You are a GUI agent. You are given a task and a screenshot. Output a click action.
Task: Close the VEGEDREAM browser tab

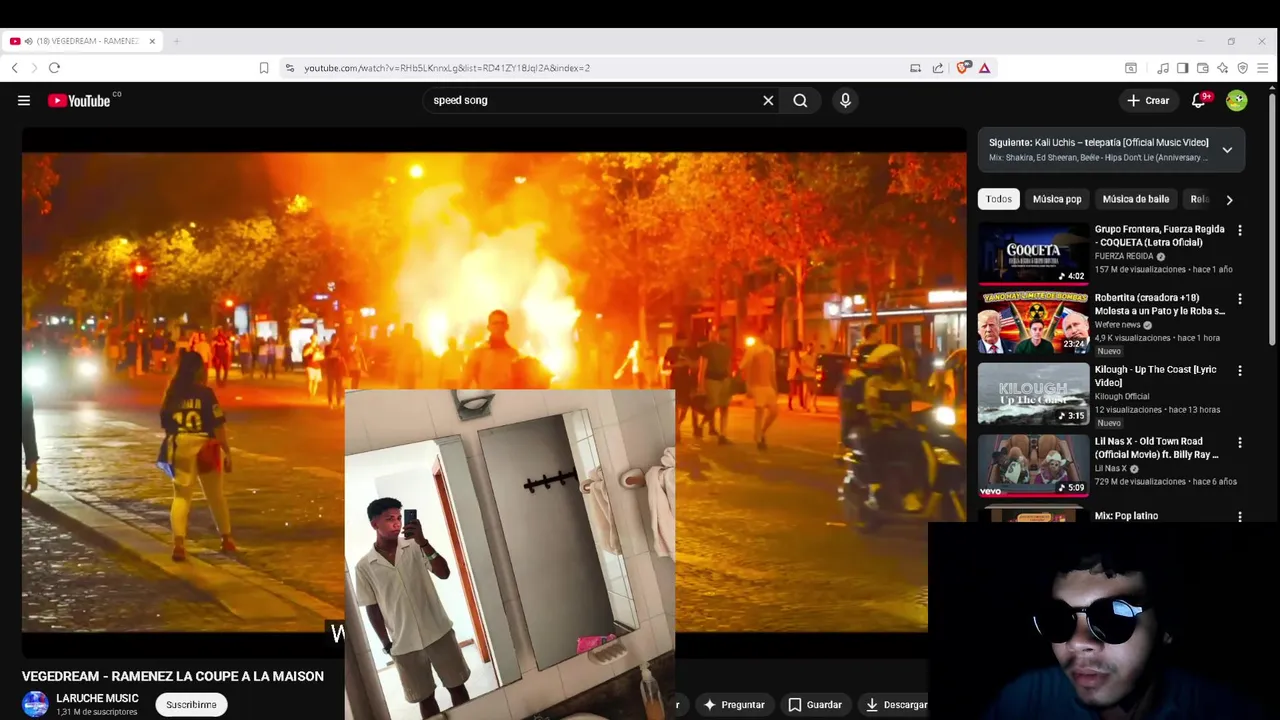coord(152,41)
